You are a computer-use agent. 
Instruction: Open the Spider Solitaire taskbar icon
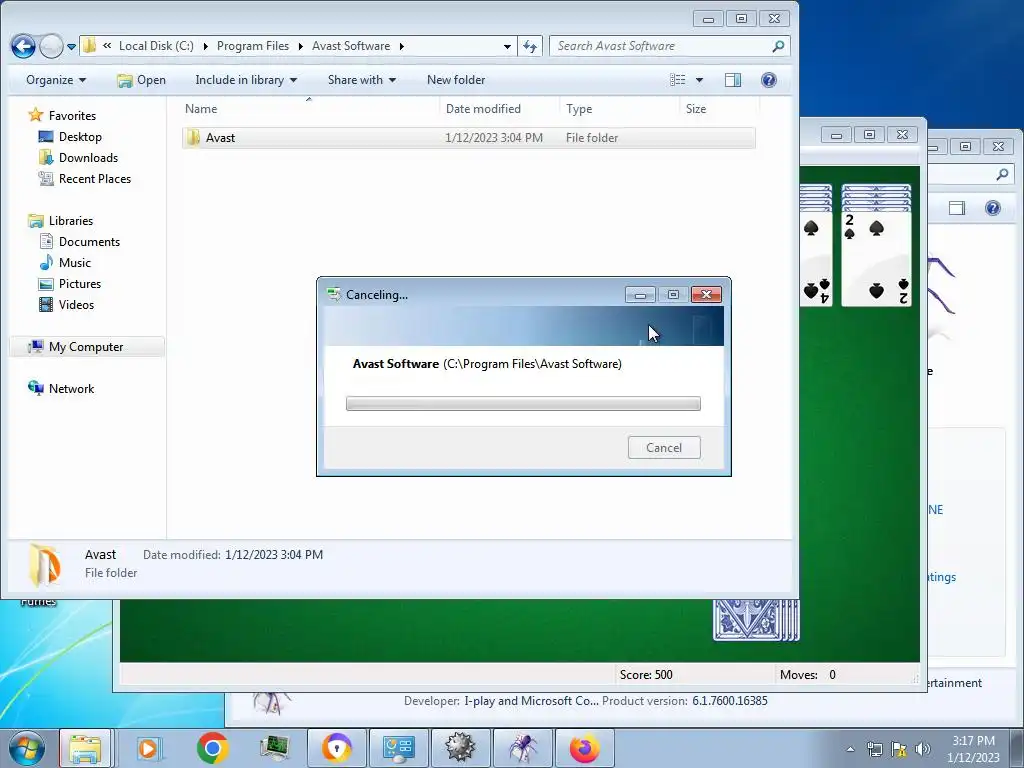pos(523,748)
